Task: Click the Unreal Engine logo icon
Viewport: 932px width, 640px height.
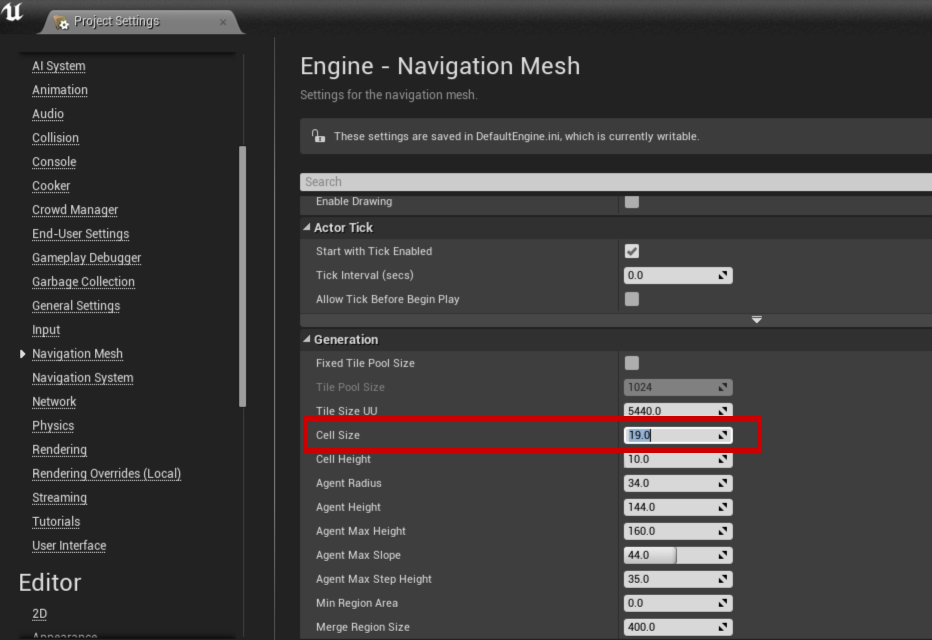Action: coord(14,13)
